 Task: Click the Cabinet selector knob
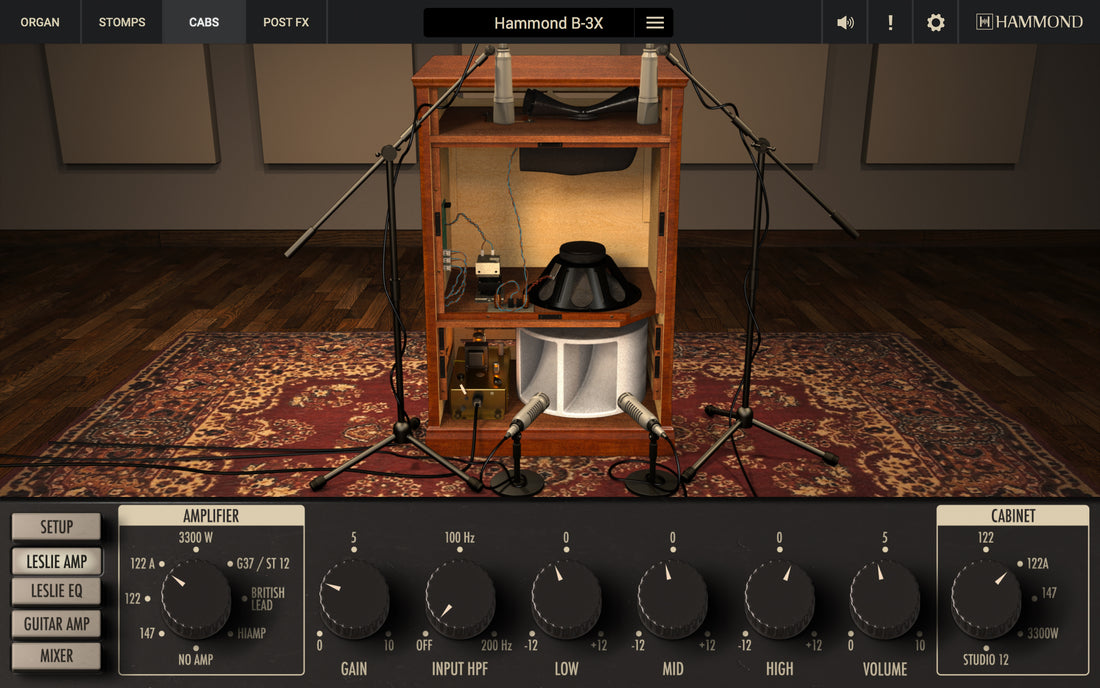point(986,598)
